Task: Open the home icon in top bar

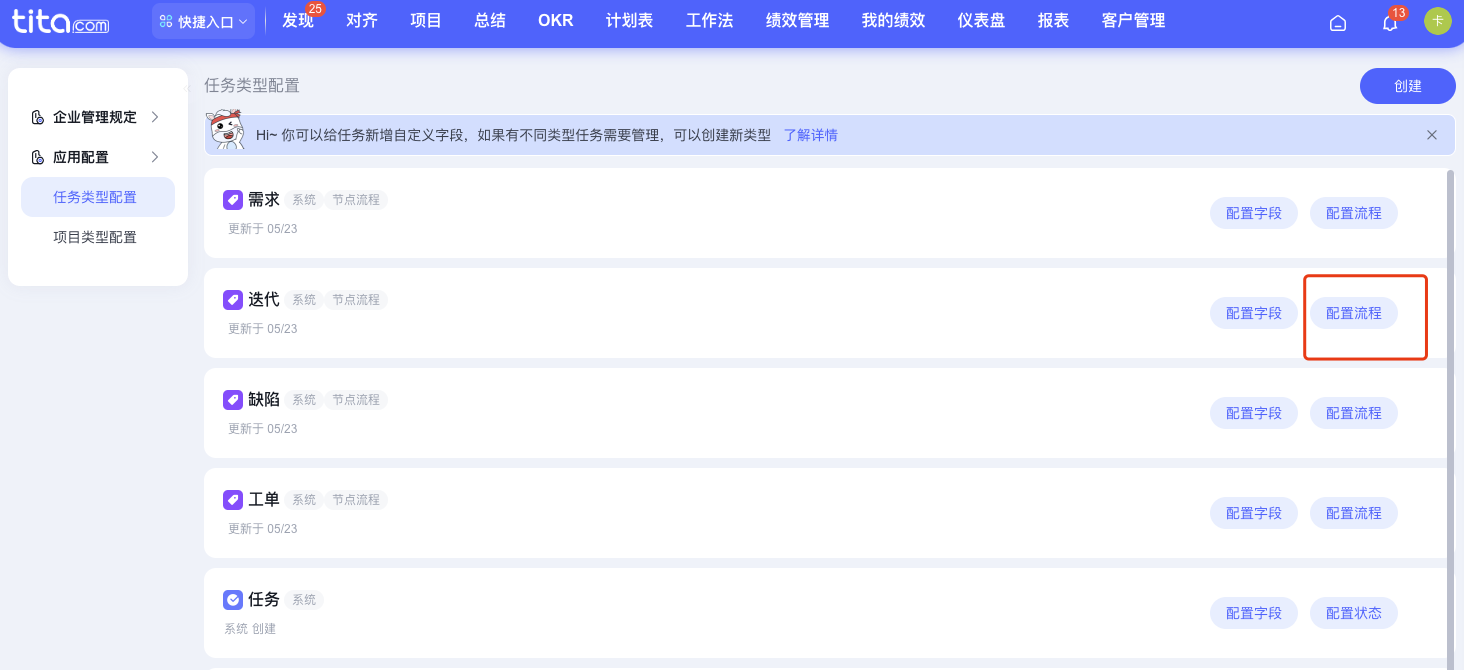Action: coord(1337,22)
